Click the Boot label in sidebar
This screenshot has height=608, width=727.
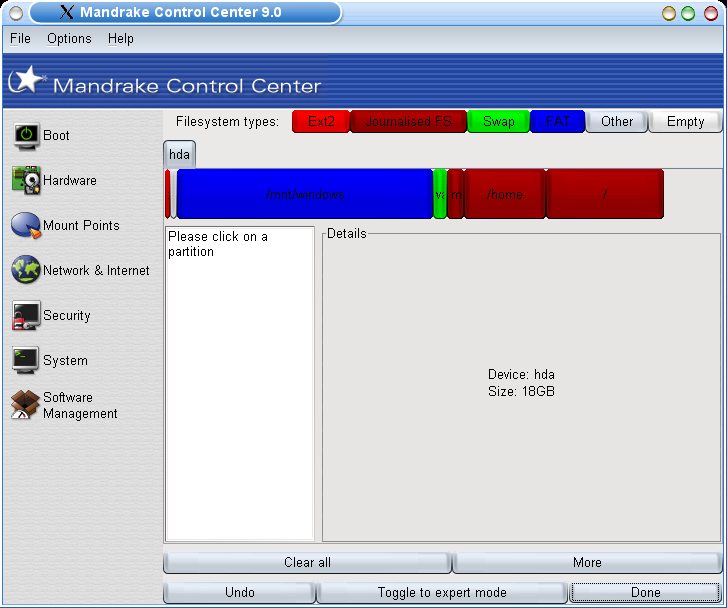pos(56,135)
